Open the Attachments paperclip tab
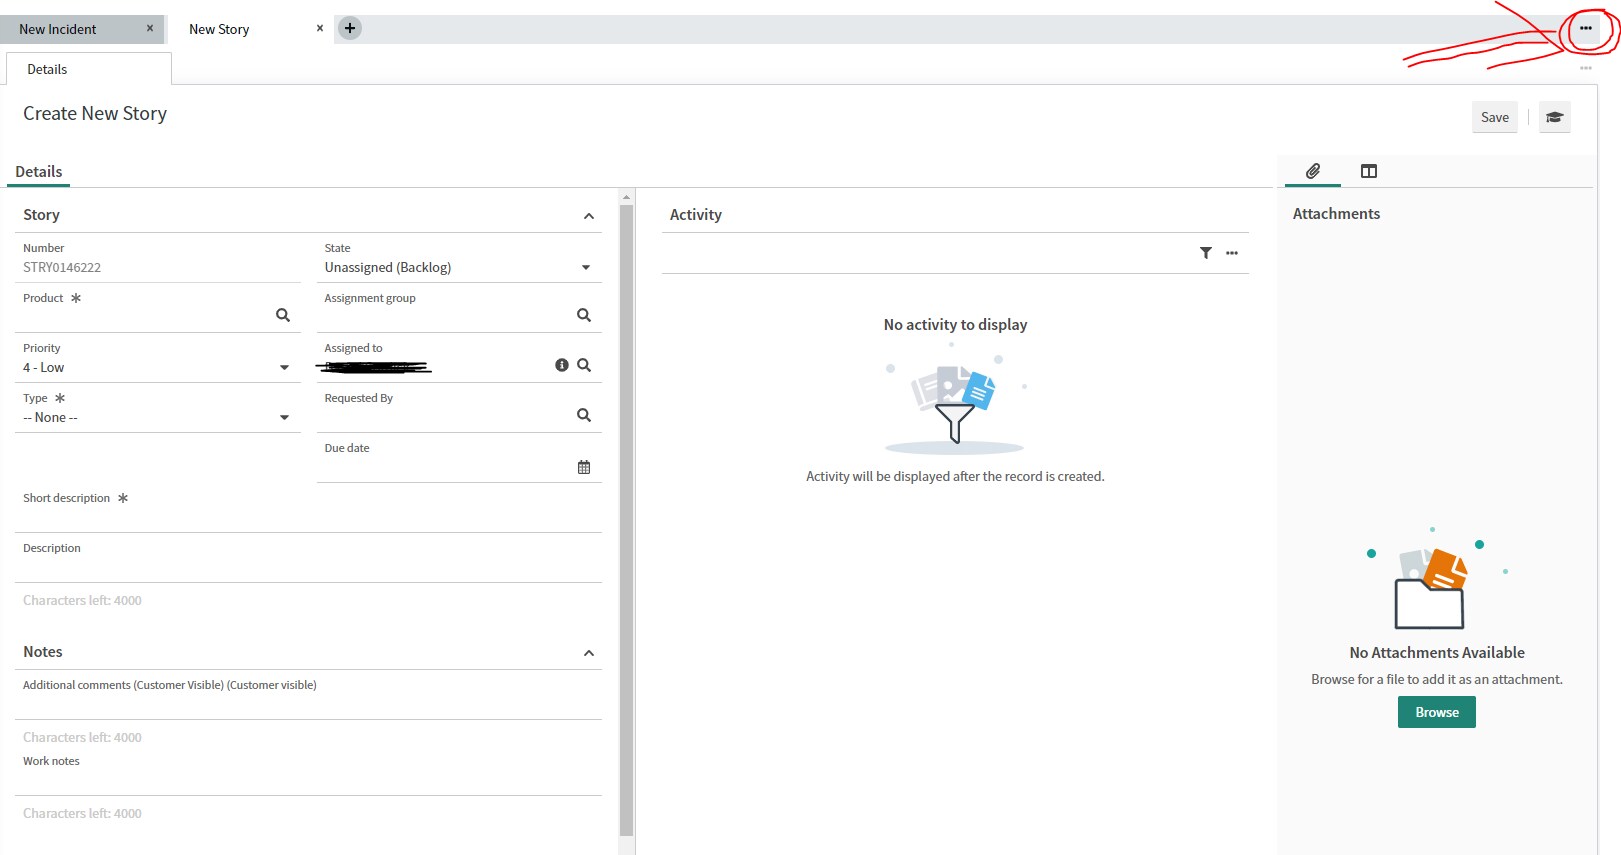The width and height of the screenshot is (1621, 855). point(1313,171)
